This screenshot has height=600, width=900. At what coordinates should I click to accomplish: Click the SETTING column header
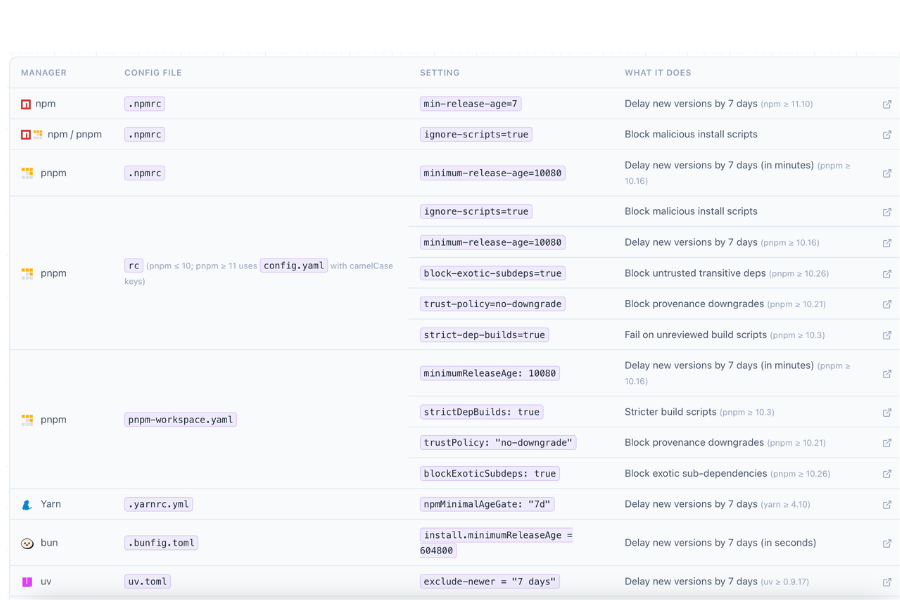(x=440, y=73)
